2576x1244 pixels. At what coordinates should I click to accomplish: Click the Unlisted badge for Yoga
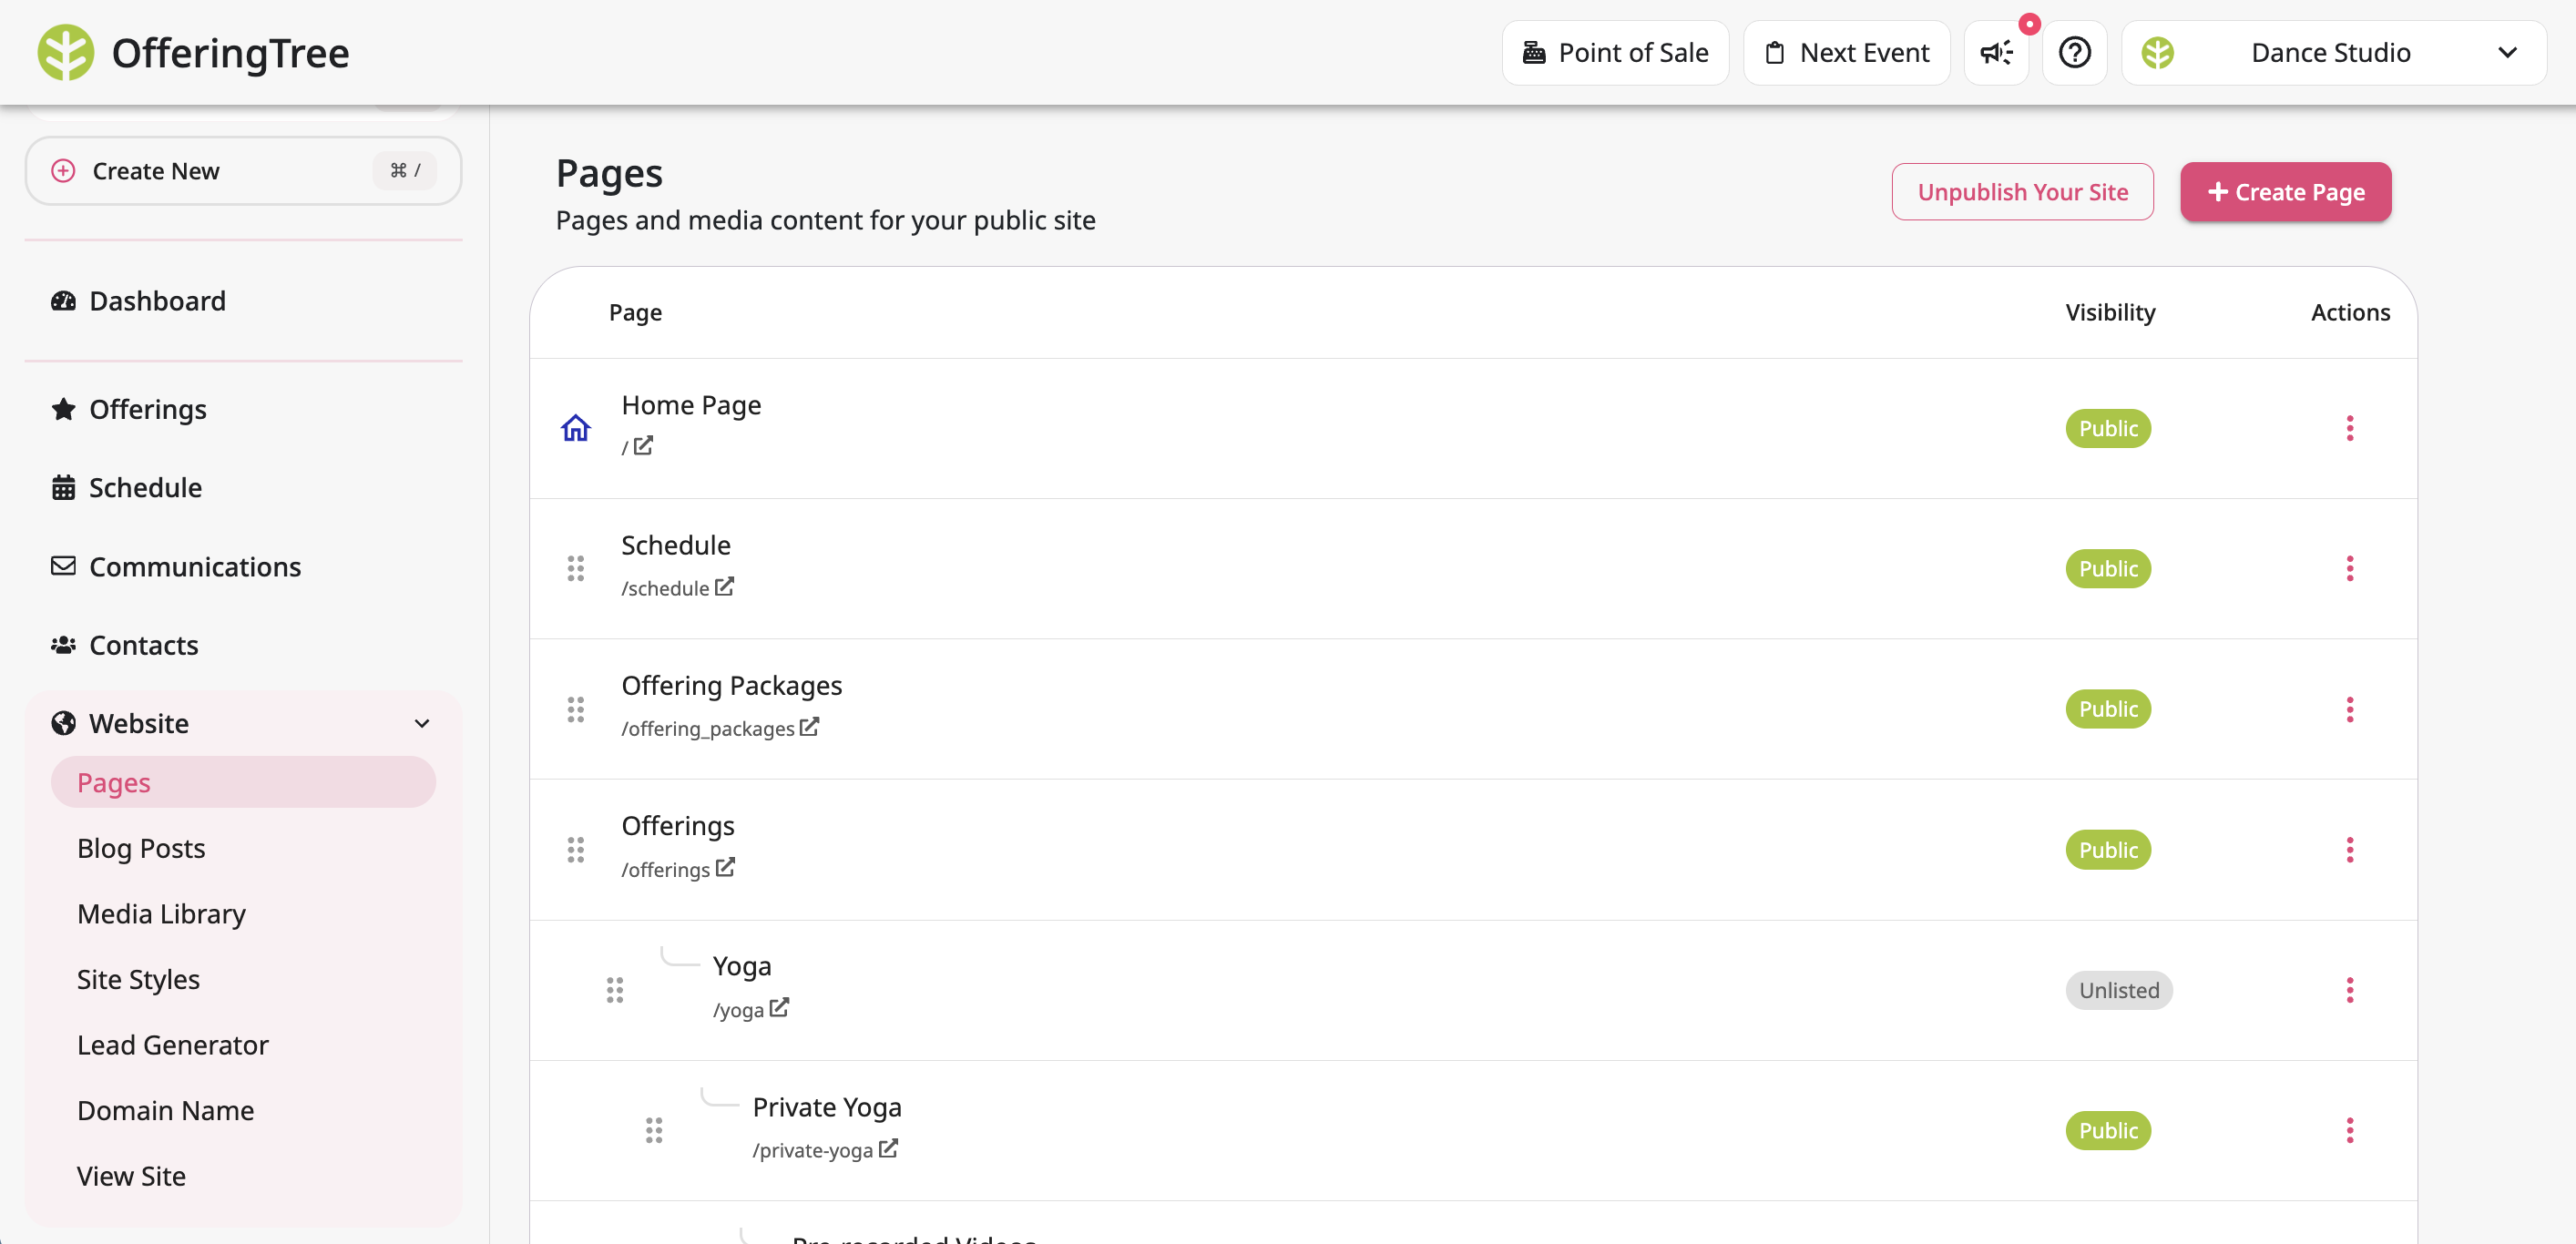tap(2119, 990)
